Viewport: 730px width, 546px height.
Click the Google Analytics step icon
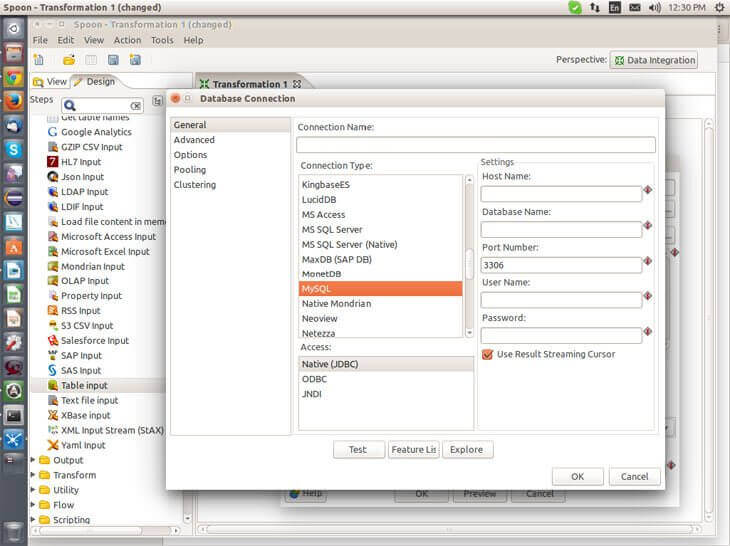point(53,132)
